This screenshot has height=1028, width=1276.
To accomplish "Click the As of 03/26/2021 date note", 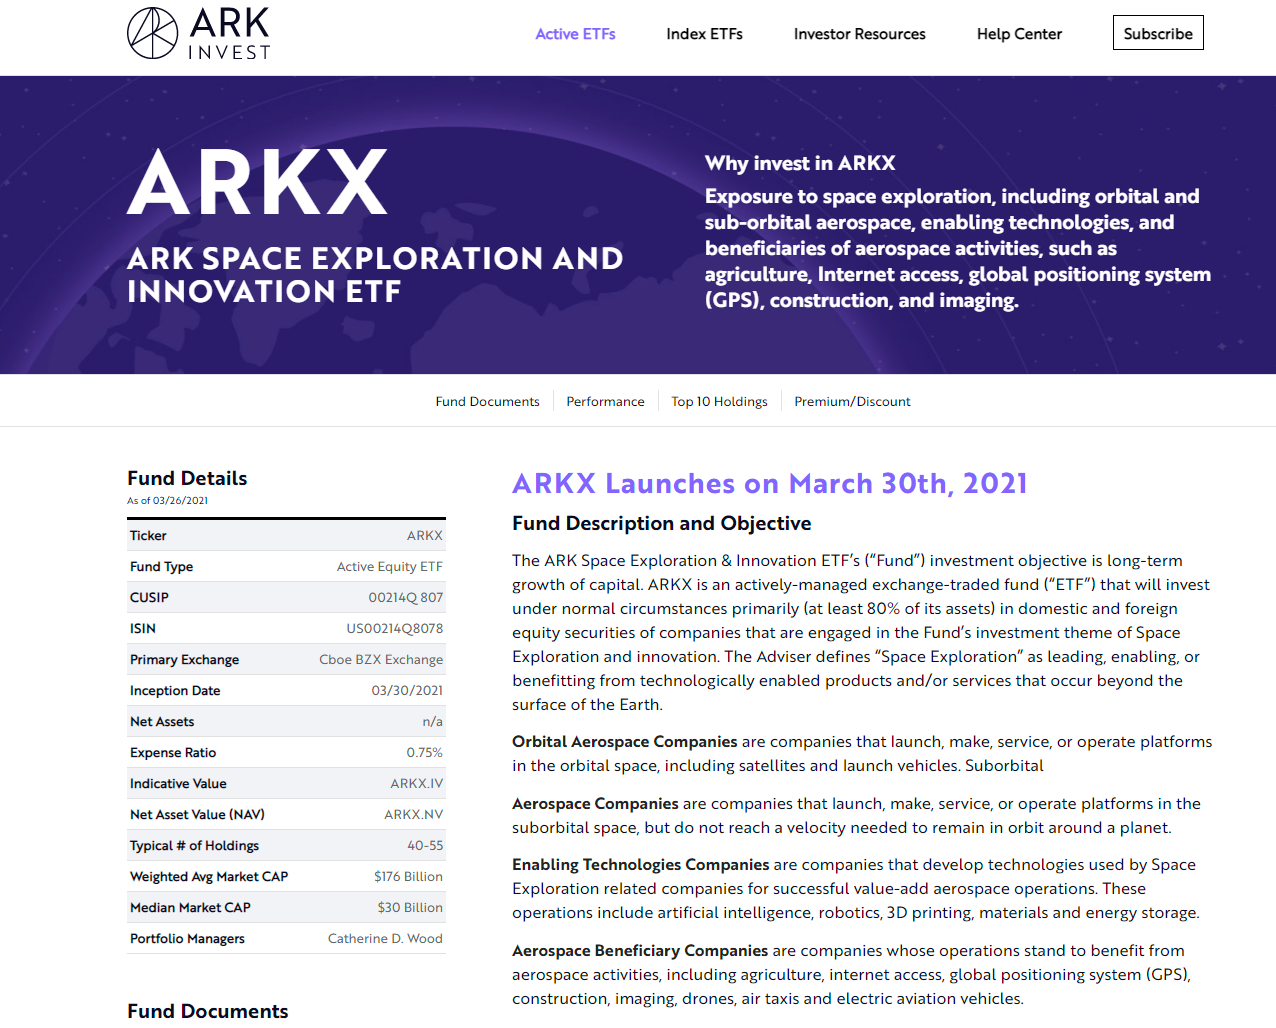I will tap(167, 501).
